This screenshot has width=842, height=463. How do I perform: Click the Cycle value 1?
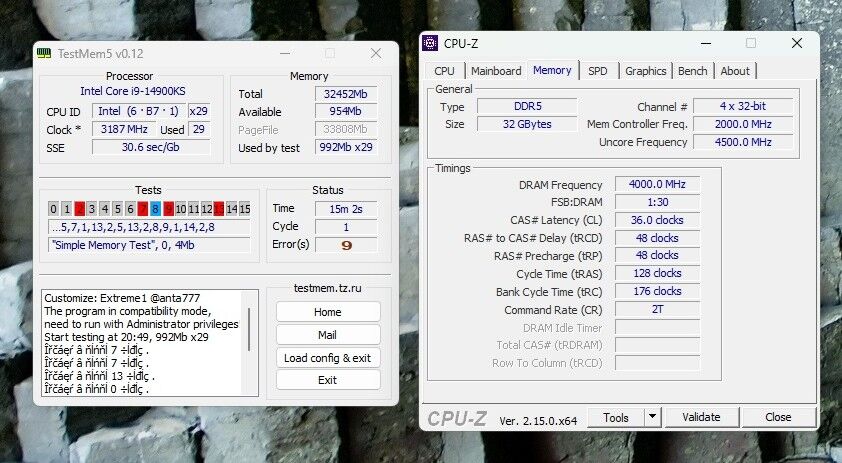[x=346, y=227]
